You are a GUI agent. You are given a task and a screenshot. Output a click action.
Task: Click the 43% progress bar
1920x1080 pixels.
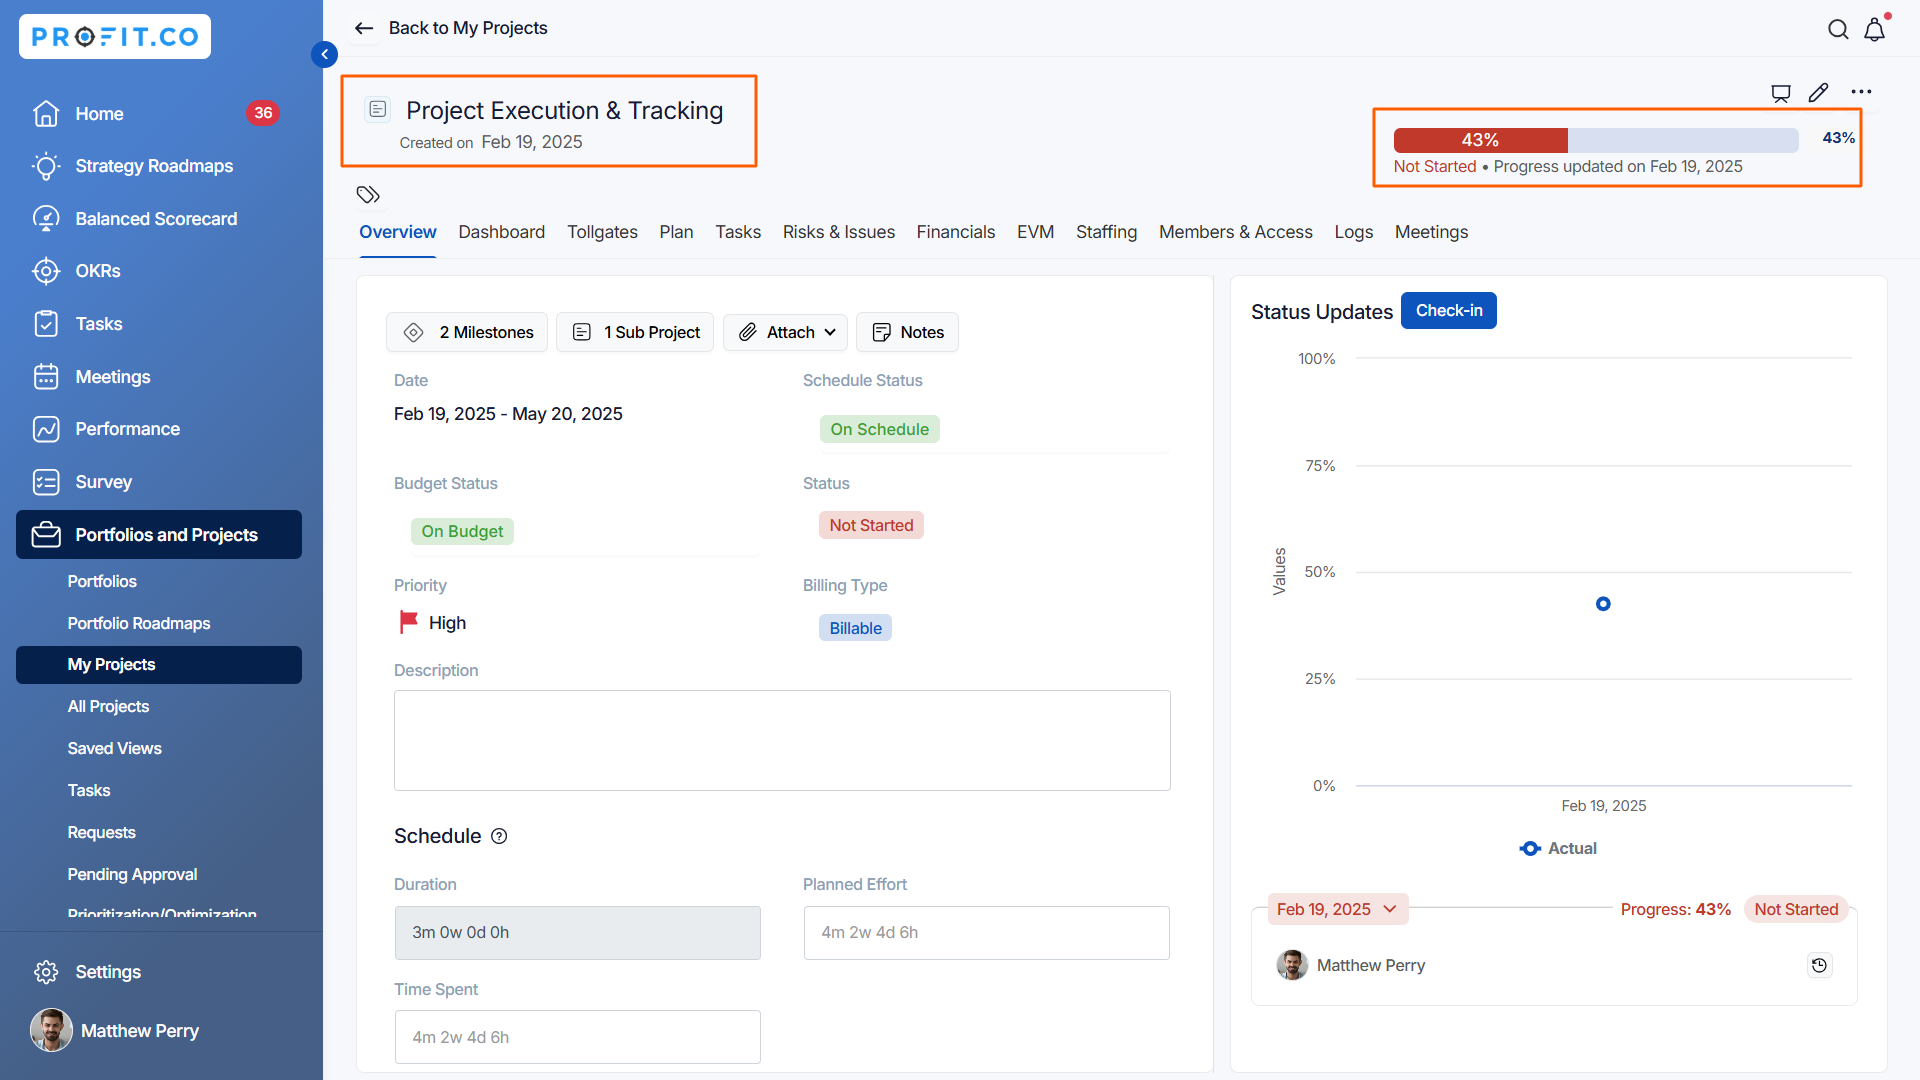coord(1595,140)
